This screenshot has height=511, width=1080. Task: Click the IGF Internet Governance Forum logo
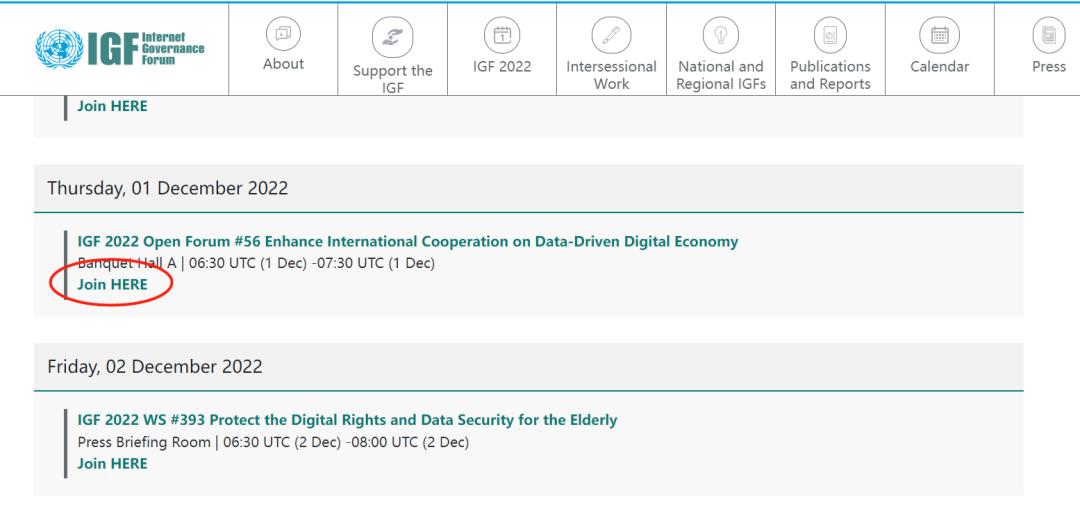tap(120, 49)
